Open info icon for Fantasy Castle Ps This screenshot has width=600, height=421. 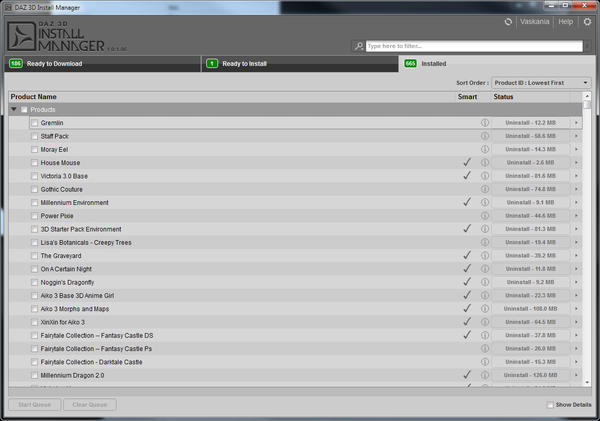485,348
